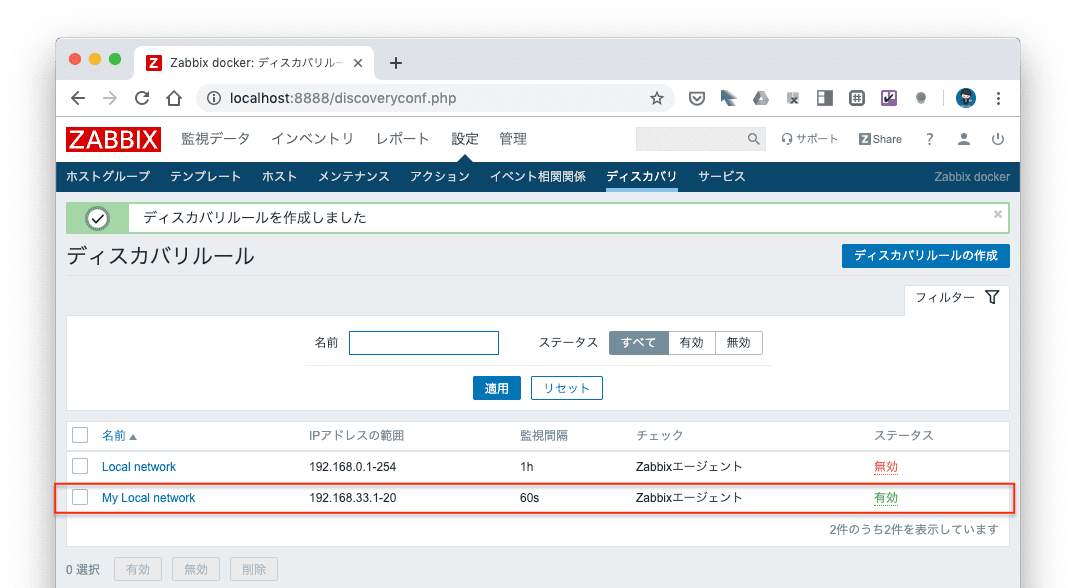Open the Local network rule link
Image resolution: width=1076 pixels, height=588 pixels.
click(x=139, y=467)
